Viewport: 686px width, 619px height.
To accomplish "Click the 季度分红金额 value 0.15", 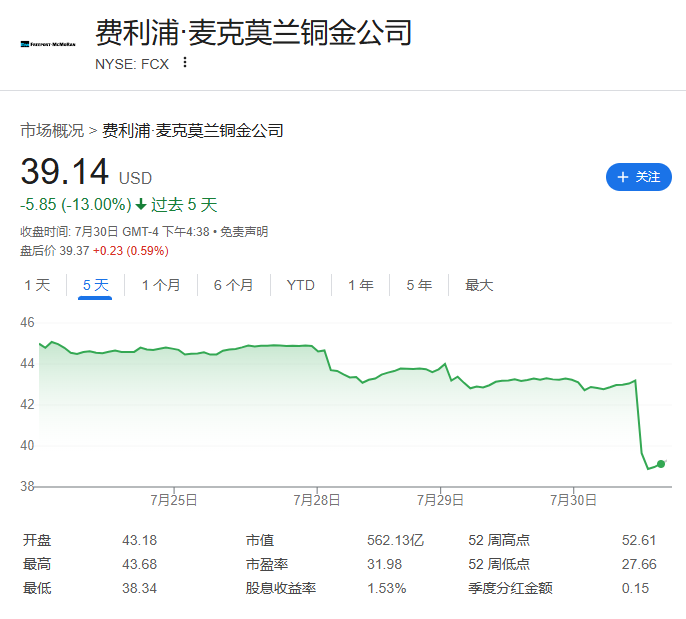I will 635,588.
